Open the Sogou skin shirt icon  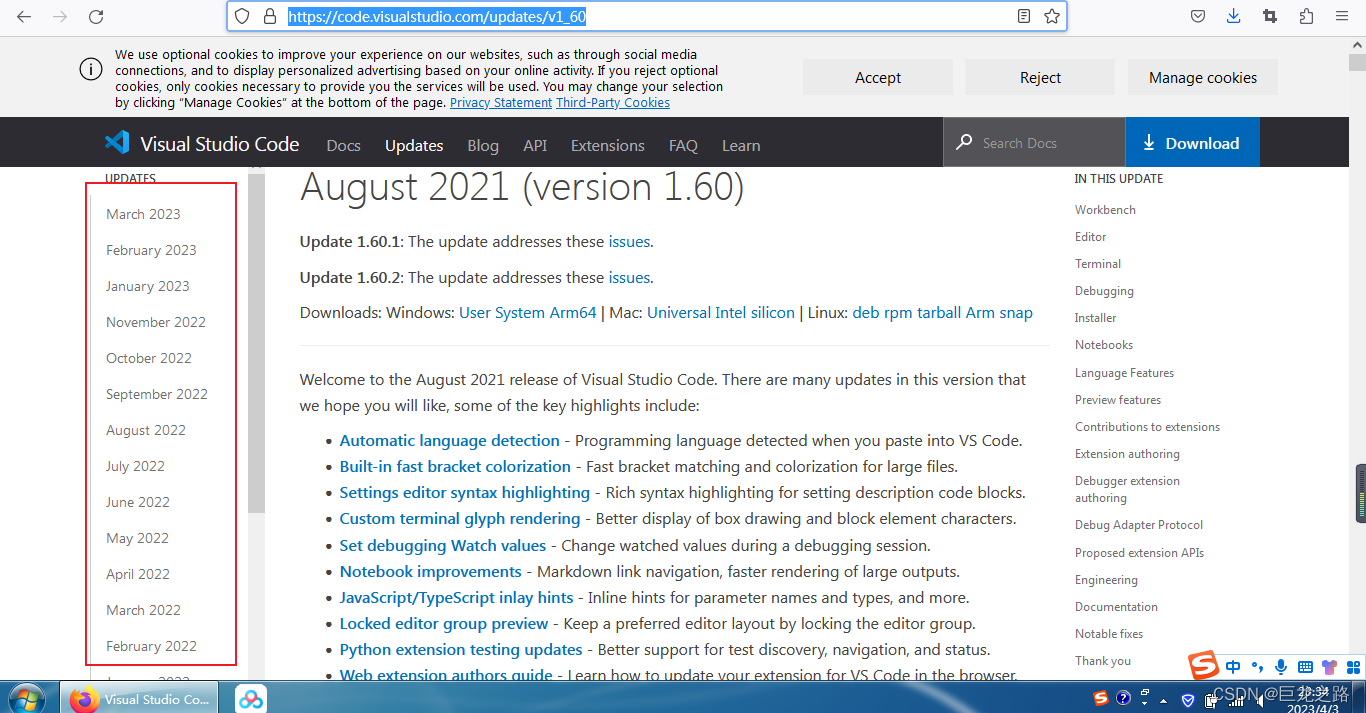(1329, 667)
